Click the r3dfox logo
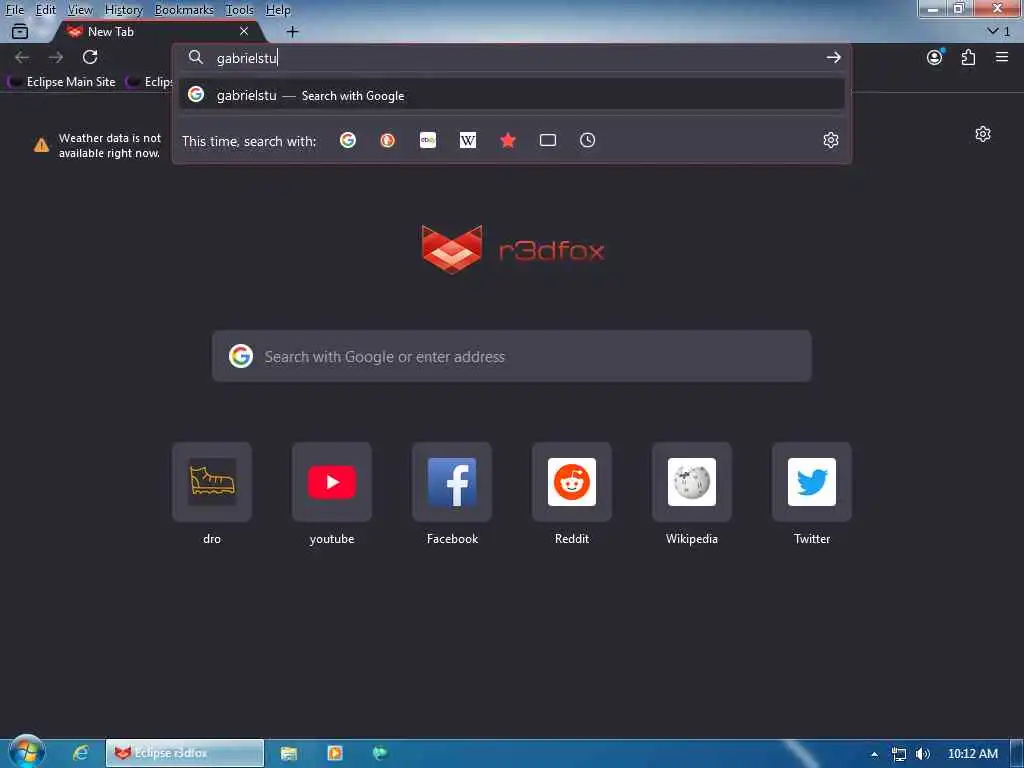Viewport: 1024px width, 768px height. pos(513,249)
